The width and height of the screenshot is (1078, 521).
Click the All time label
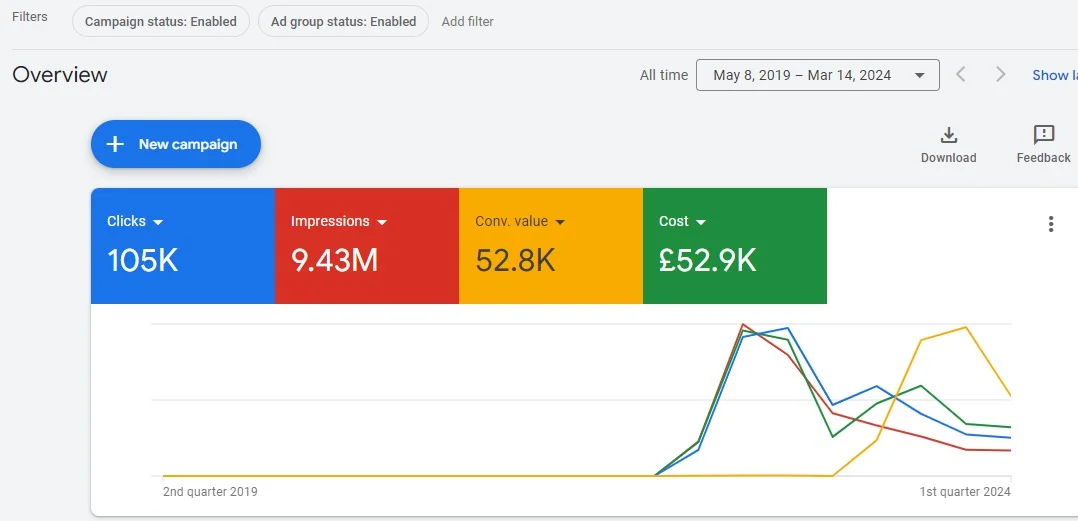tap(664, 75)
